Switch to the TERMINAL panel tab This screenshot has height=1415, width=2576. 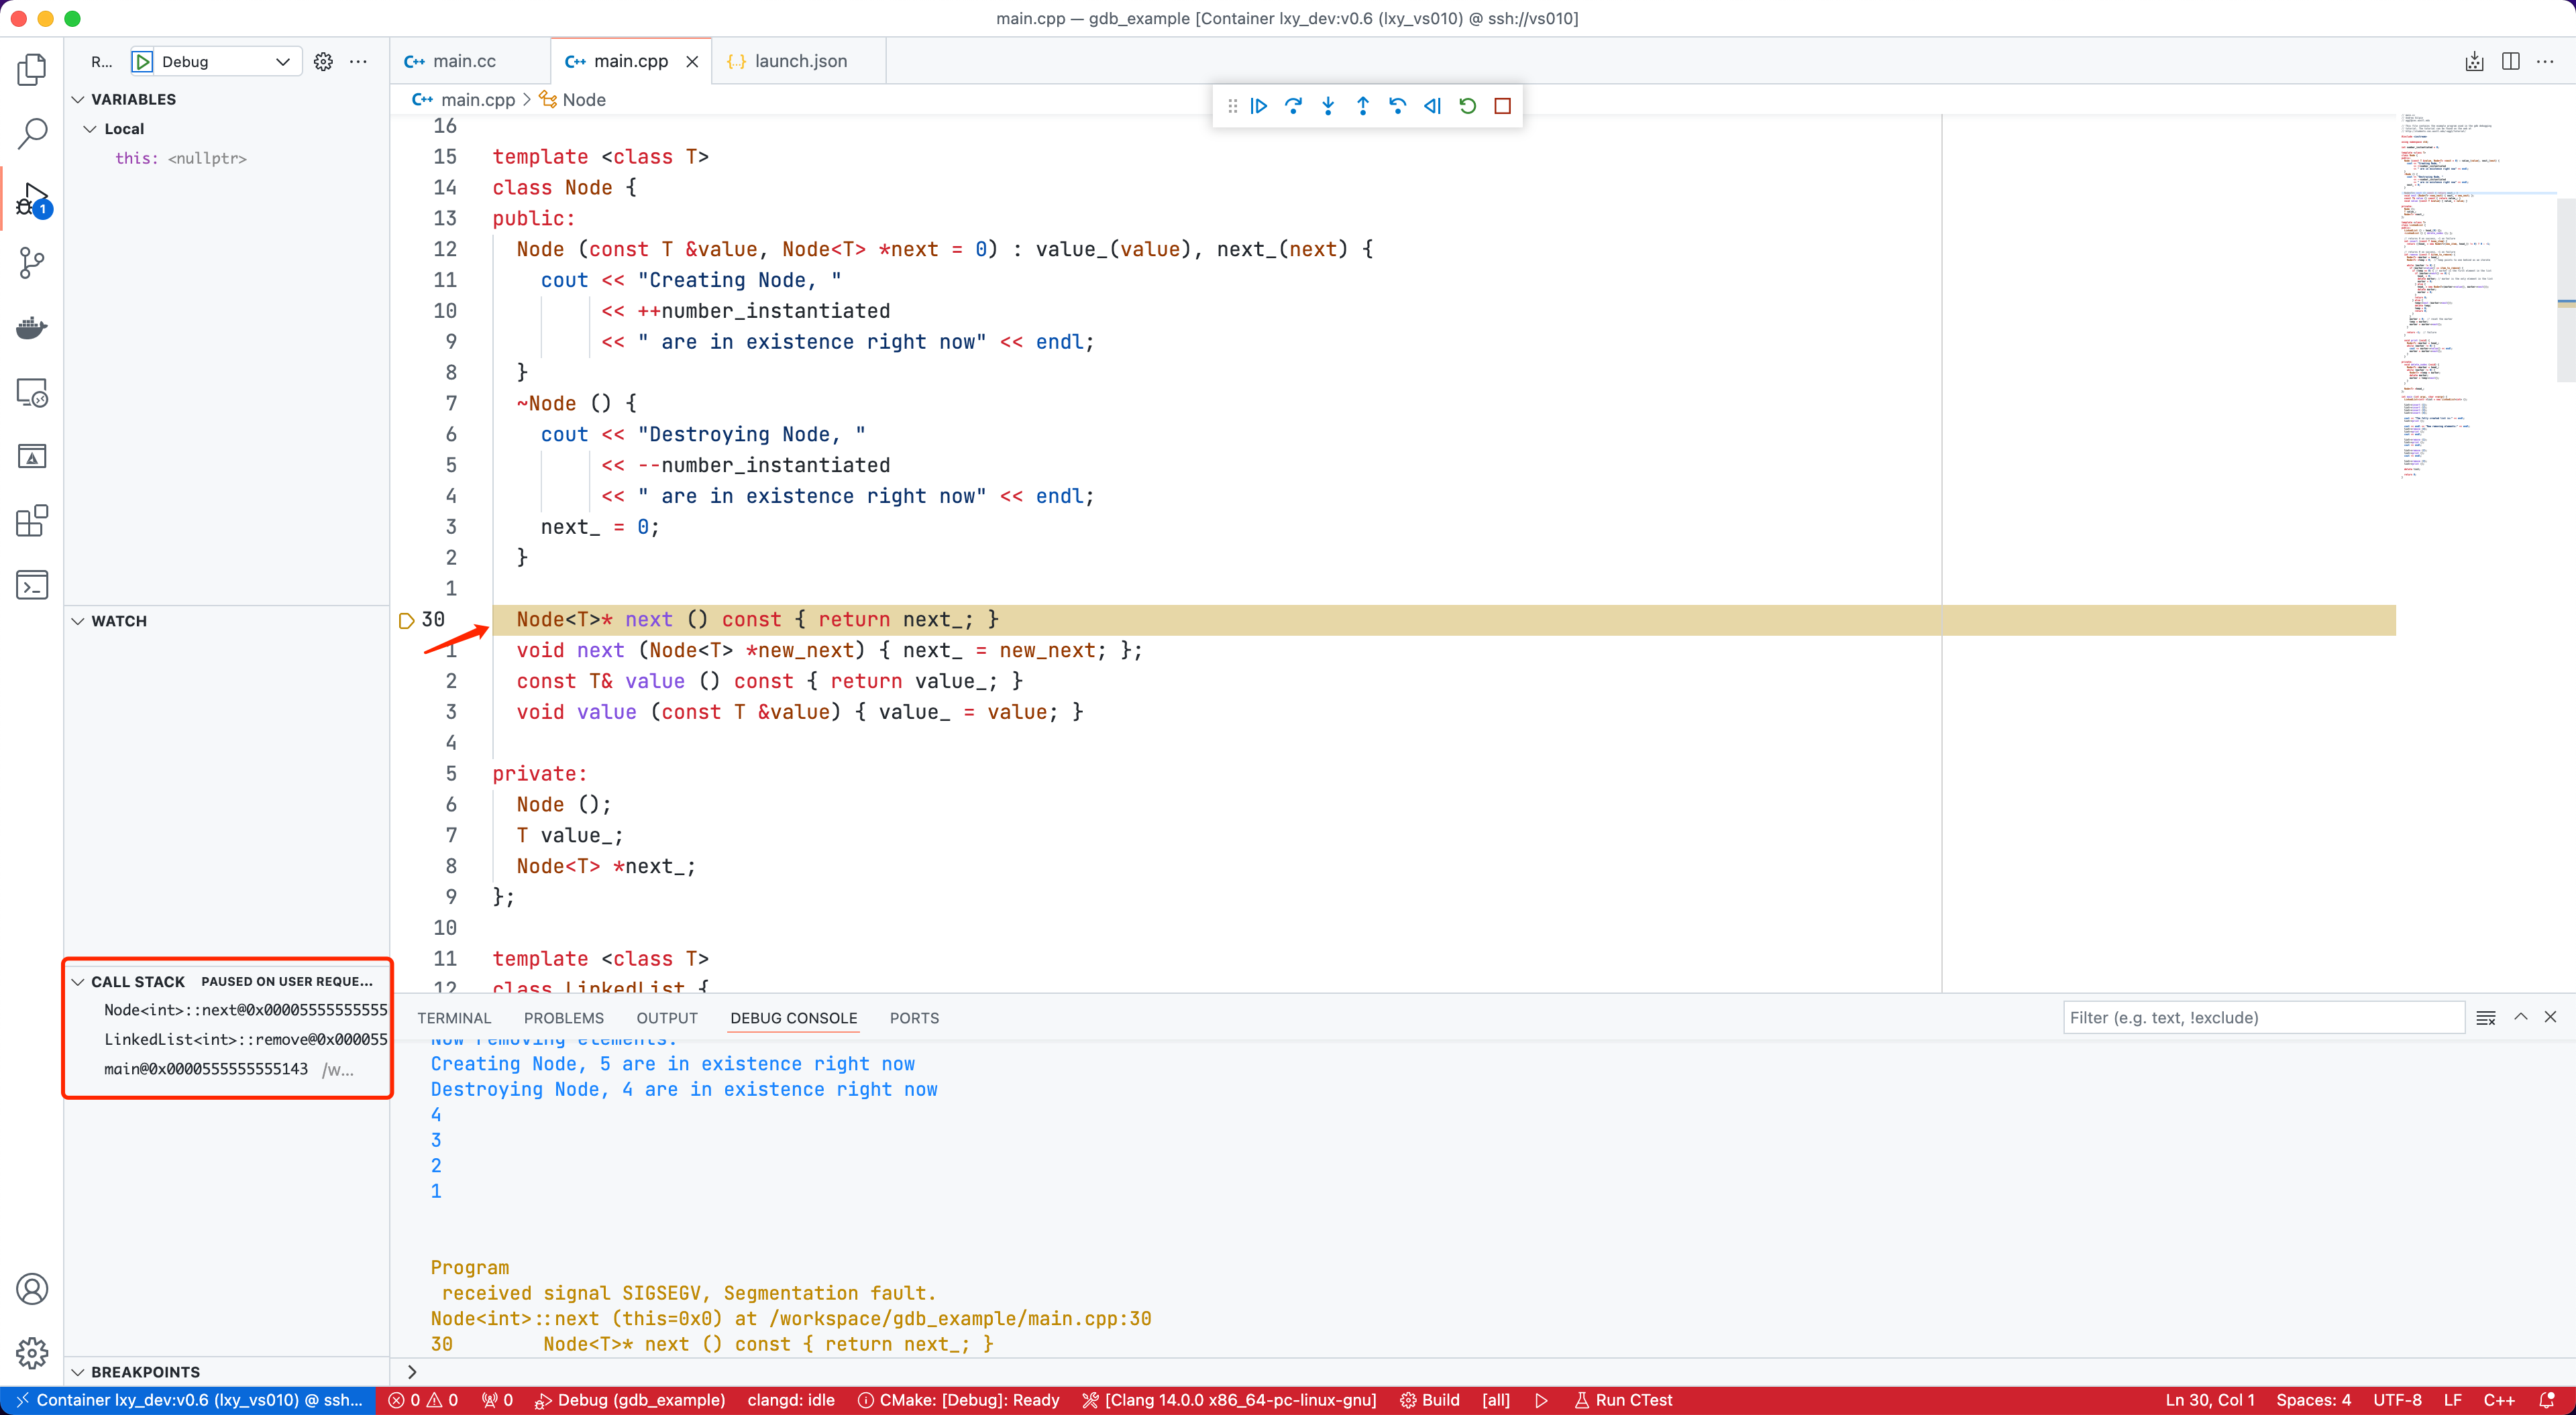454,1018
